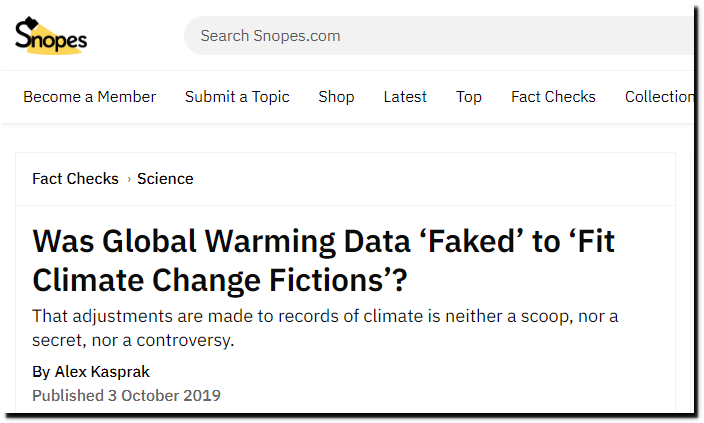
Task: Click the article subtitle about adjustments
Action: [x=325, y=328]
